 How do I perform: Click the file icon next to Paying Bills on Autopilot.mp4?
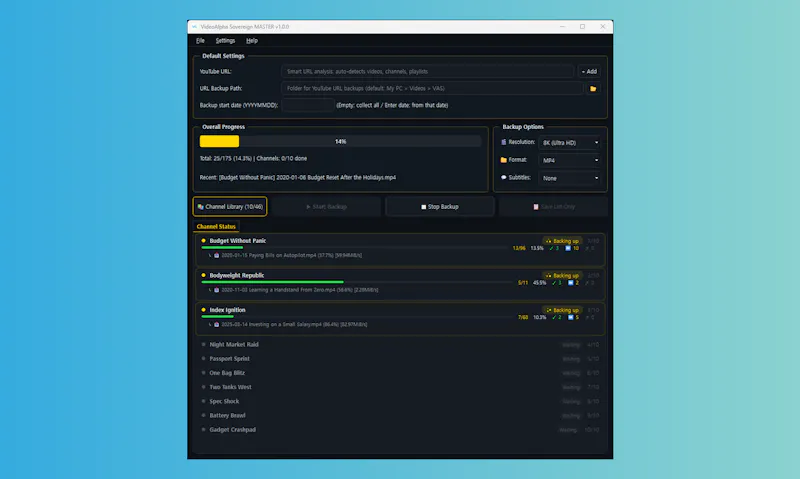[x=216, y=255]
